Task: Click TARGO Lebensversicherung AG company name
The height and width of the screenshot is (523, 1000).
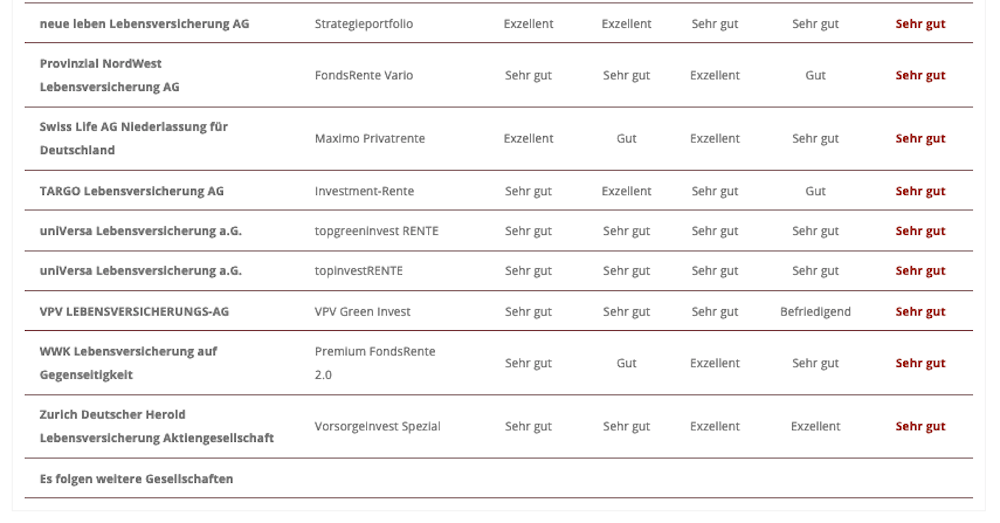Action: 131,191
